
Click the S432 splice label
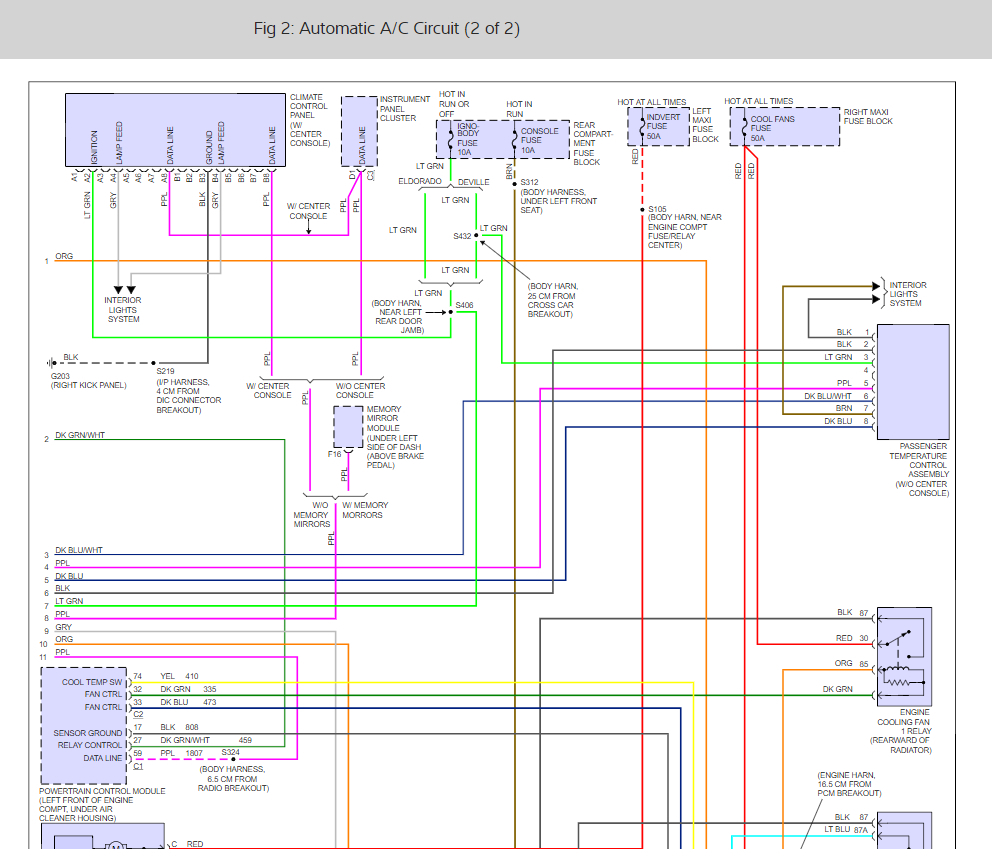click(462, 236)
